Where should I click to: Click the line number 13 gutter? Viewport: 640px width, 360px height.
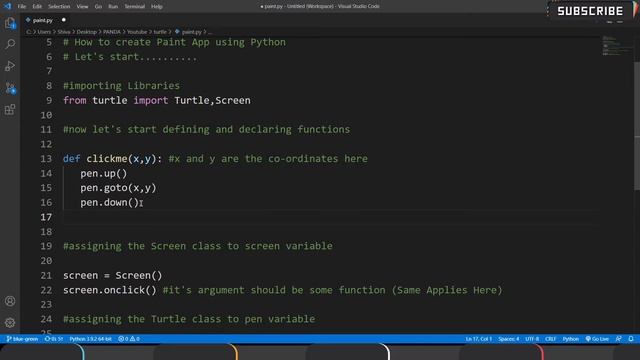click(x=46, y=159)
